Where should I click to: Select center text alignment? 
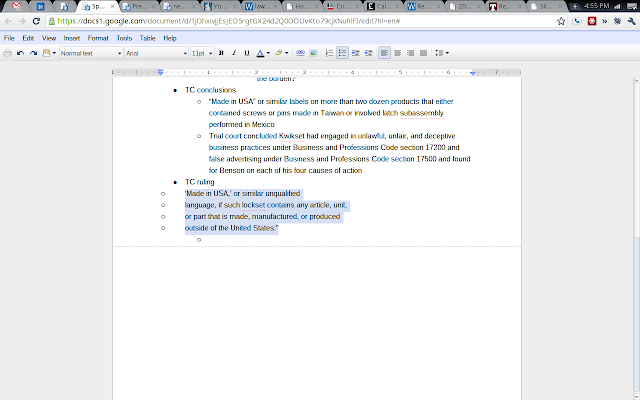[x=398, y=53]
